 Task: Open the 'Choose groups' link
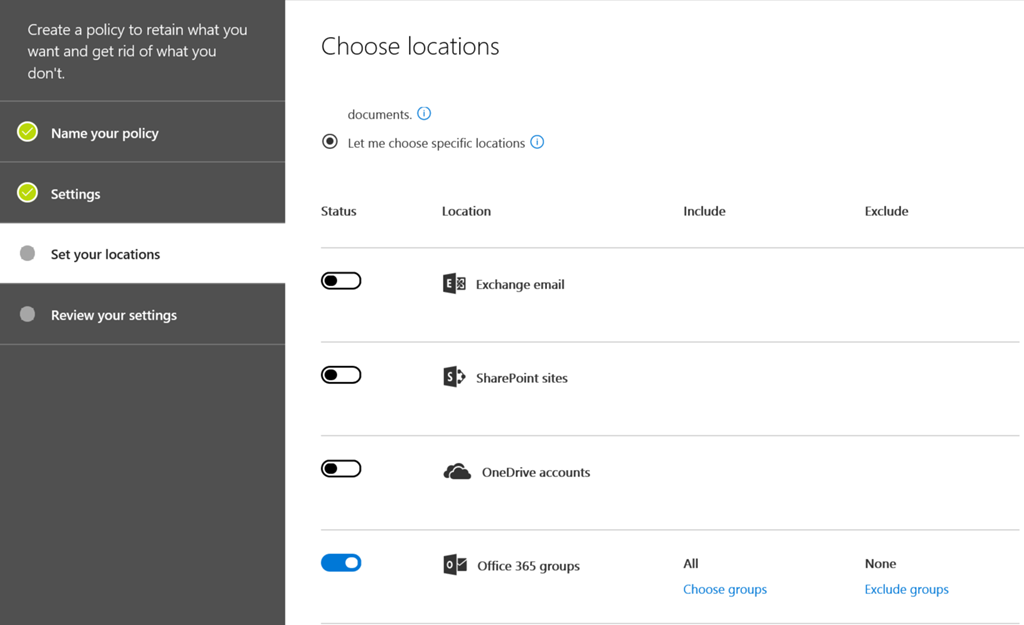click(x=724, y=589)
